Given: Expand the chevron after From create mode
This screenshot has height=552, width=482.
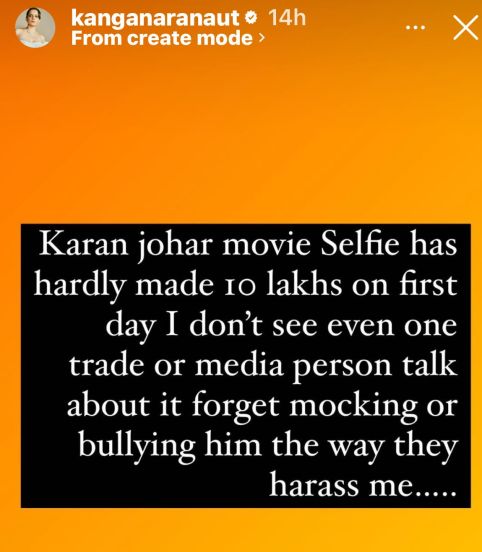Looking at the screenshot, I should 261,38.
